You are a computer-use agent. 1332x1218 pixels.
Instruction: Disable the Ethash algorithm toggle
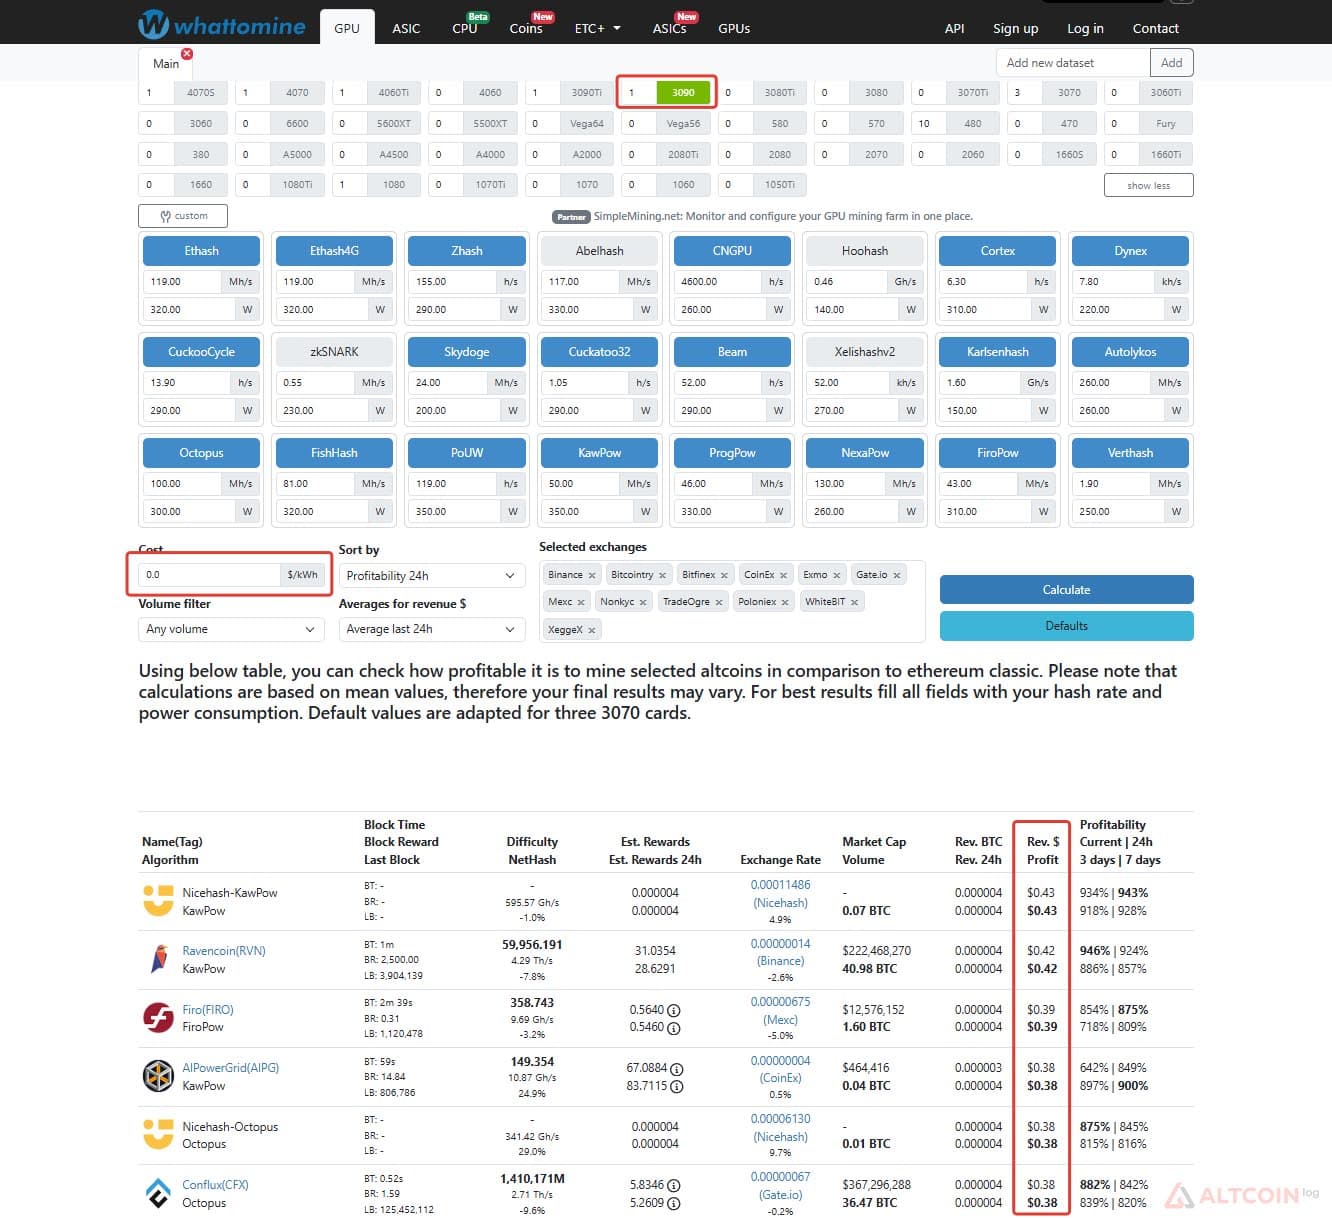coord(201,251)
